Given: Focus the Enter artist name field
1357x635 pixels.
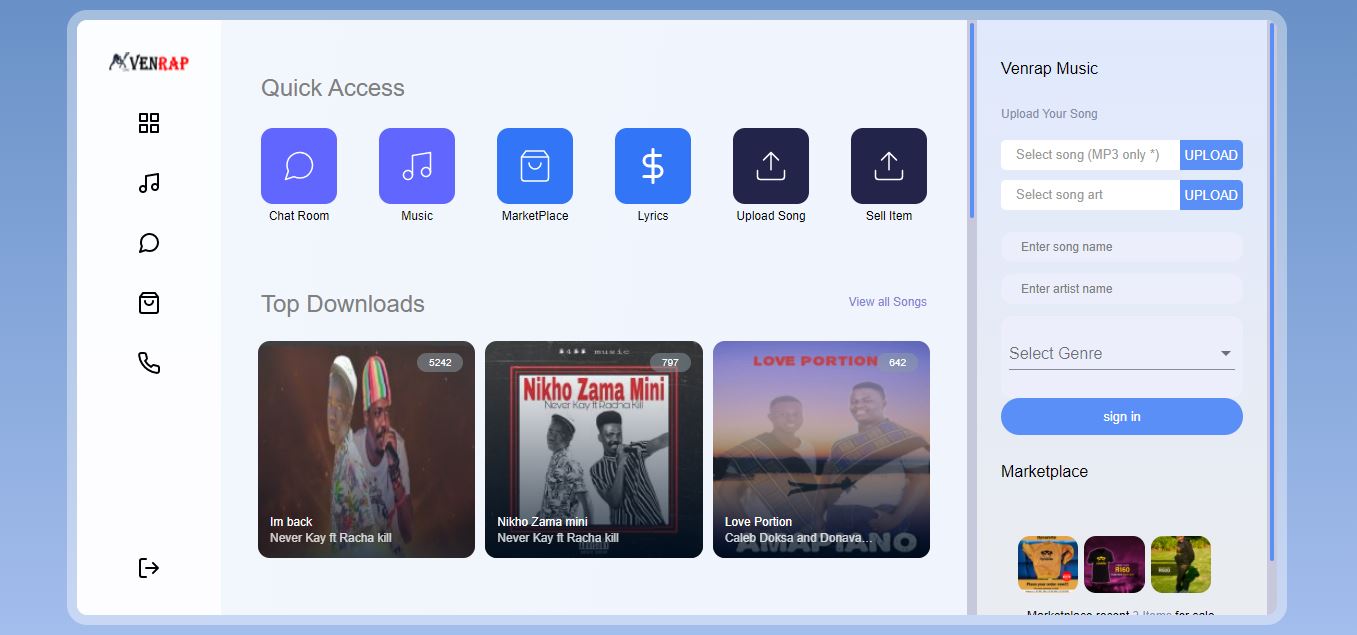Looking at the screenshot, I should (1121, 289).
